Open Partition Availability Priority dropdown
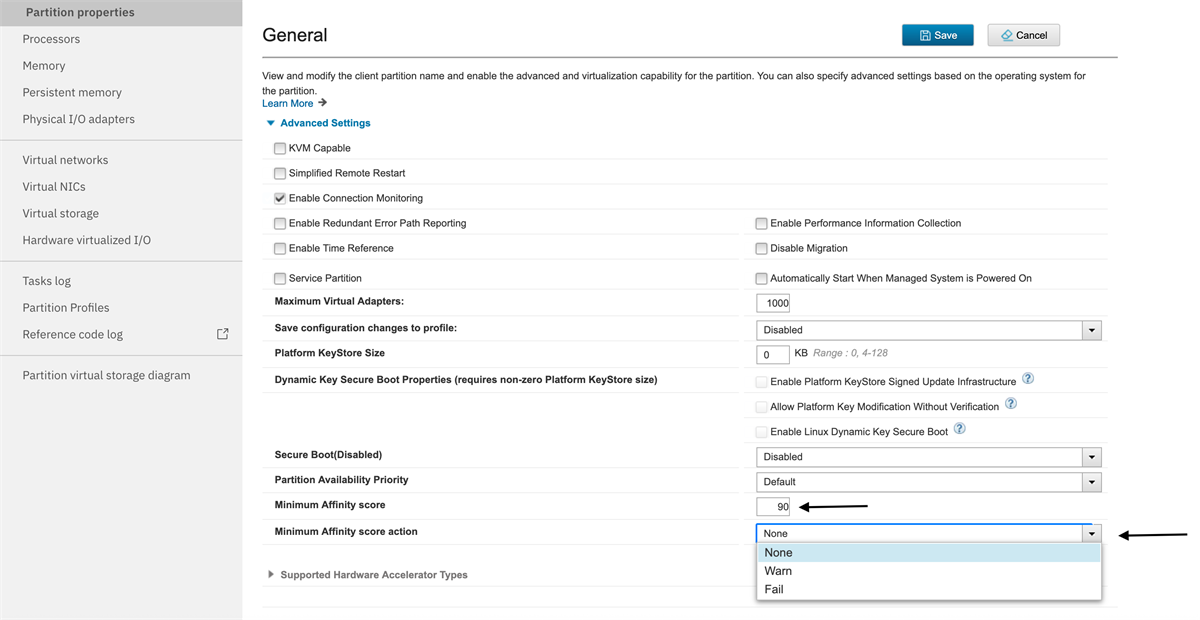This screenshot has width=1200, height=620. (929, 482)
